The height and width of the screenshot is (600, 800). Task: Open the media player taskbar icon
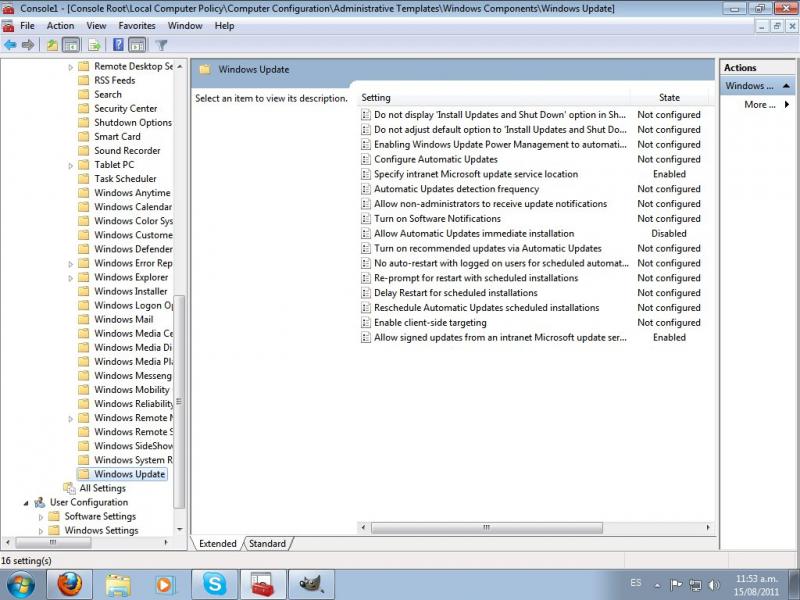pyautogui.click(x=165, y=585)
